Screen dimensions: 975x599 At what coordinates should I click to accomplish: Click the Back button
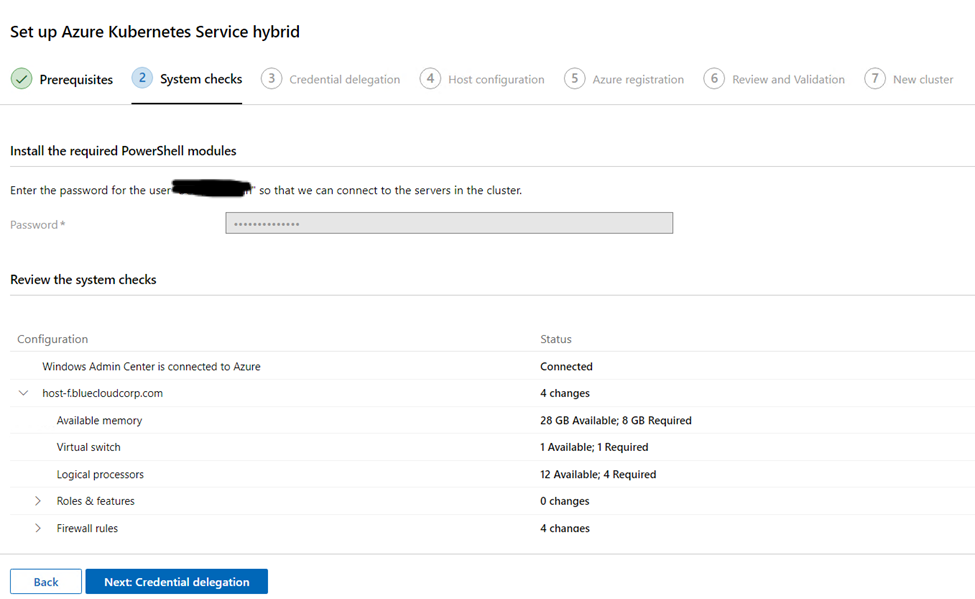point(45,582)
